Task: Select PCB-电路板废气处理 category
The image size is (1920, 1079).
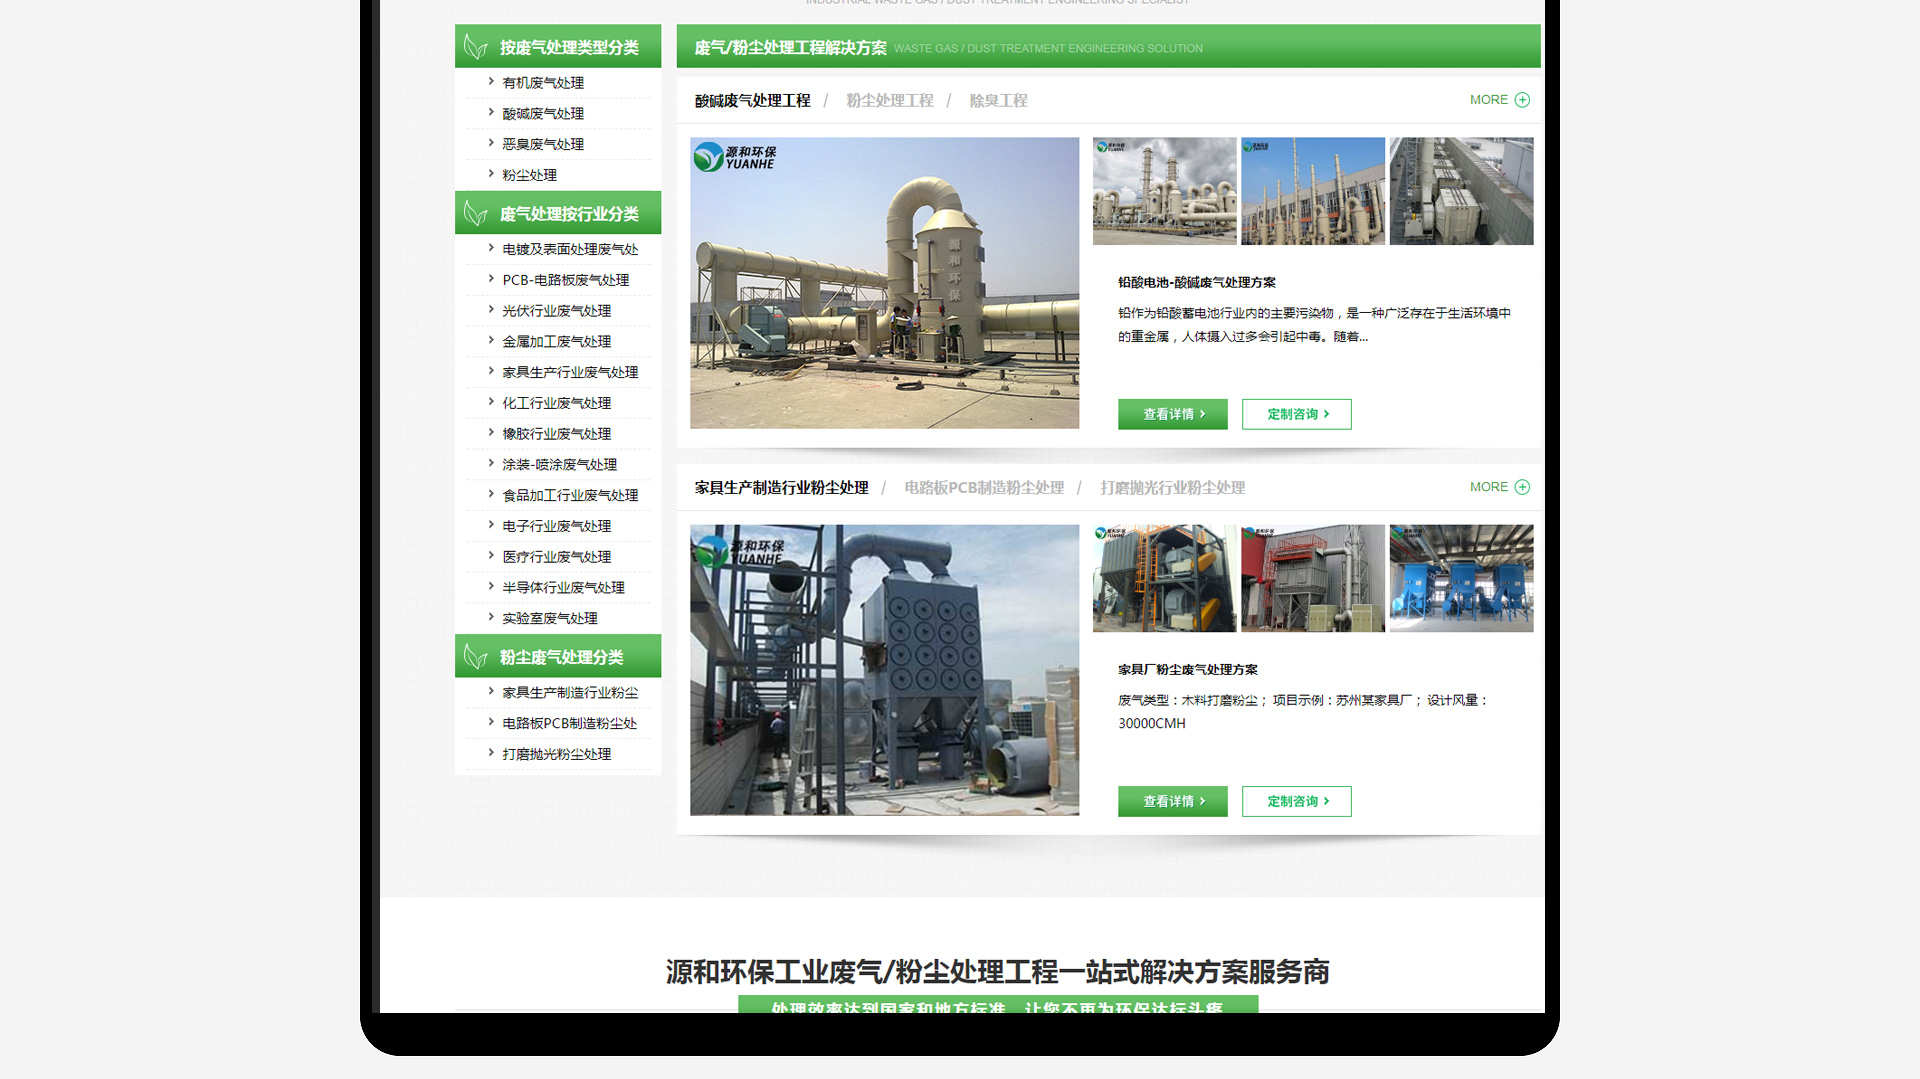Action: (566, 280)
